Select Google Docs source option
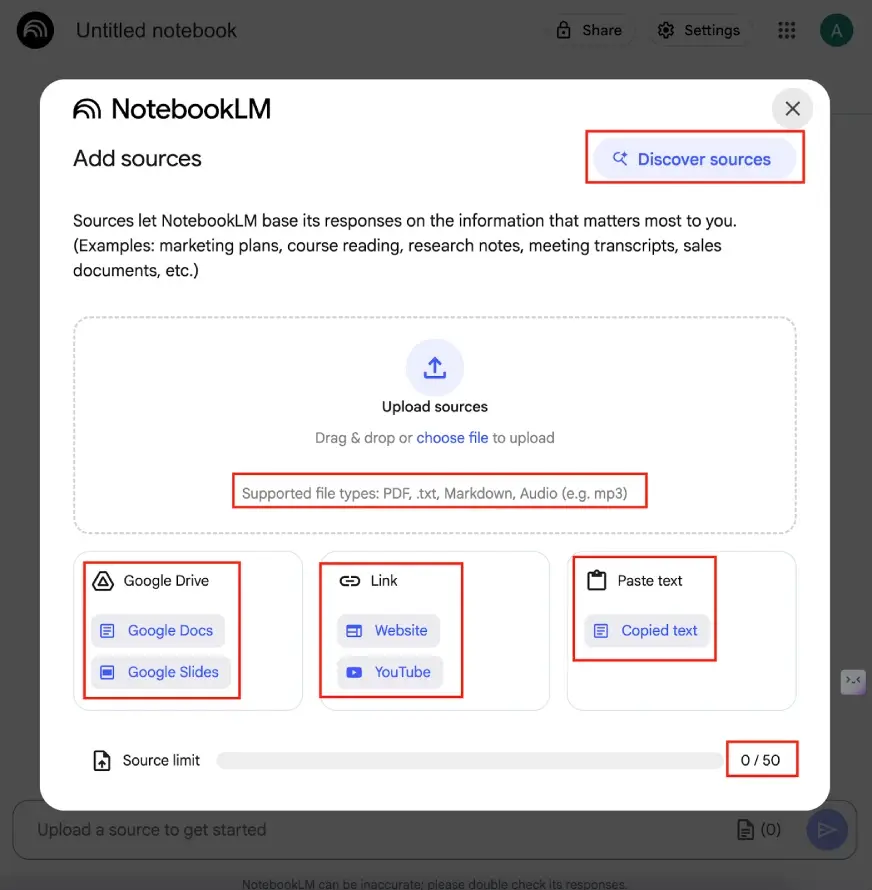The width and height of the screenshot is (872, 890). (158, 631)
